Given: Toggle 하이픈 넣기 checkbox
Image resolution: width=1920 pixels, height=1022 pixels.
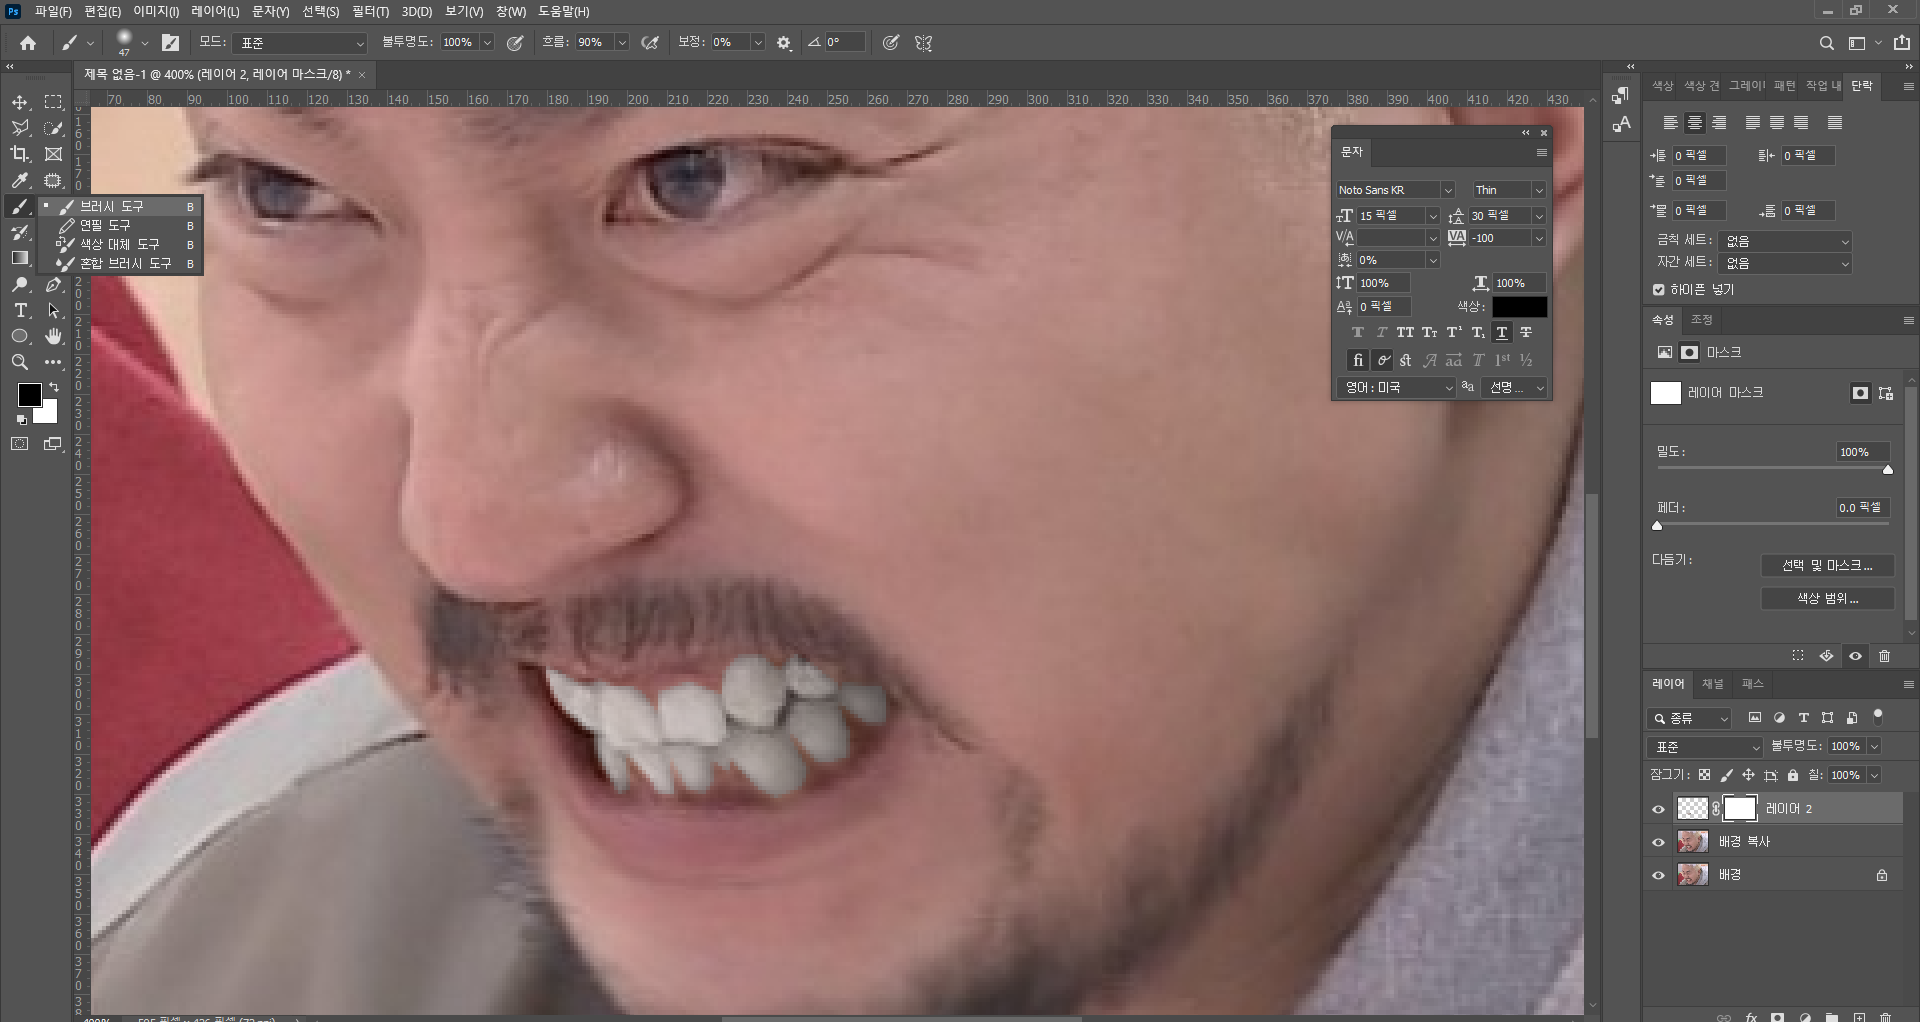Looking at the screenshot, I should tap(1659, 290).
